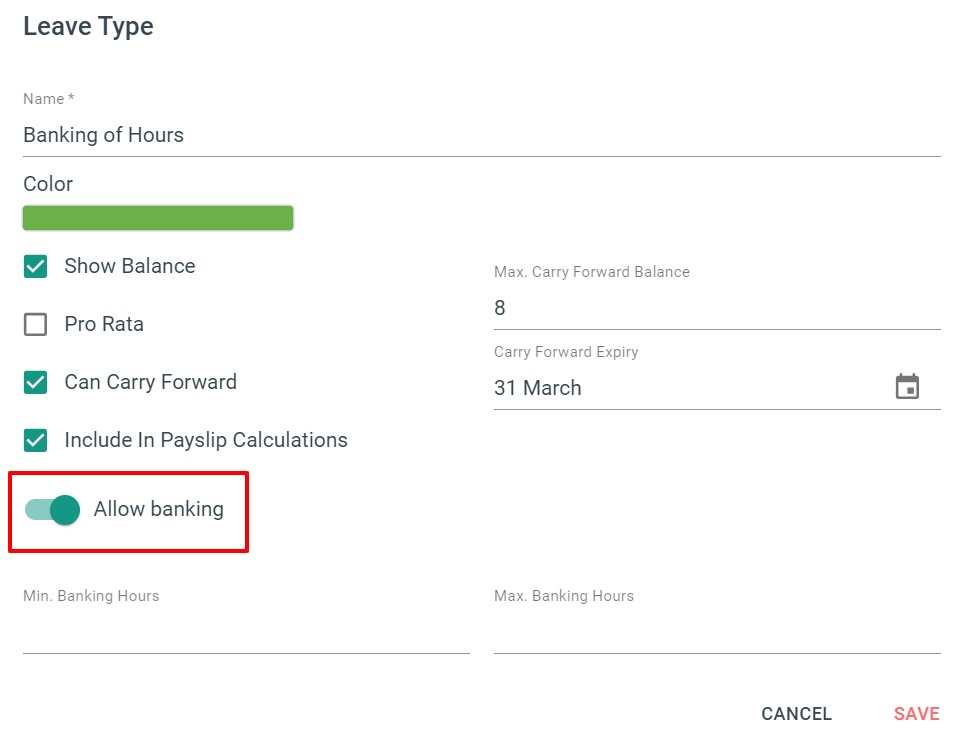Screen dimensions: 965x746
Task: Enable the Pro Rata option
Action: (35, 324)
